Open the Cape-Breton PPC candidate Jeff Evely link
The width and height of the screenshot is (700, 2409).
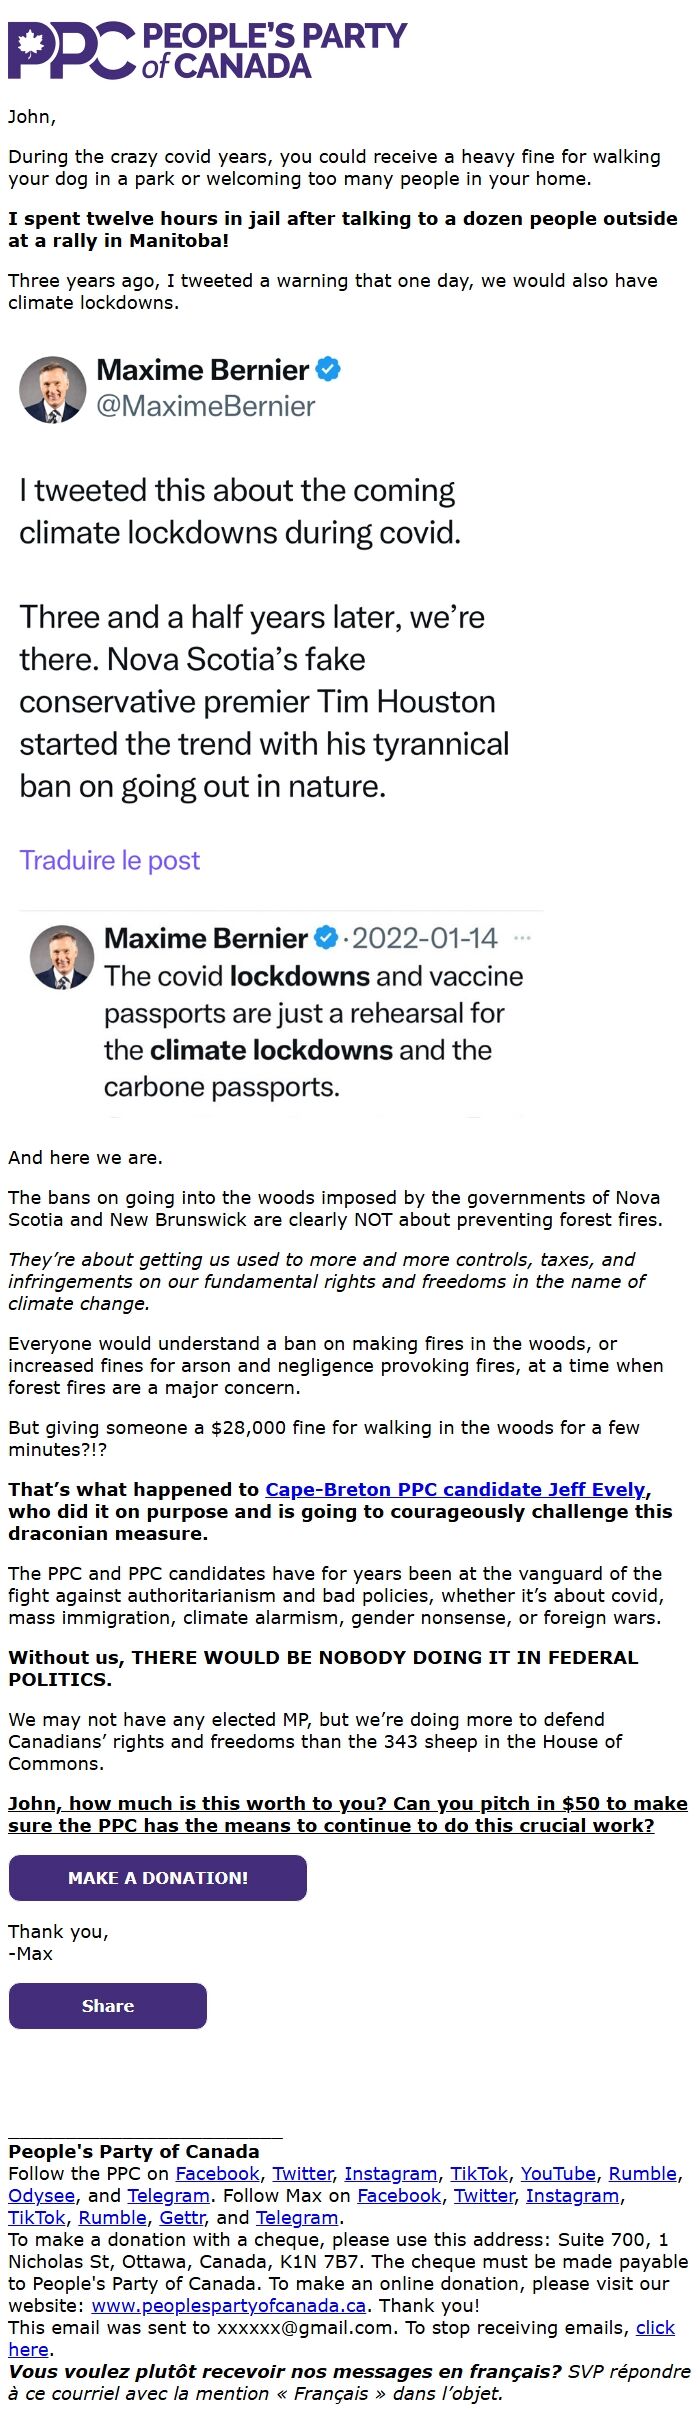pyautogui.click(x=455, y=1489)
